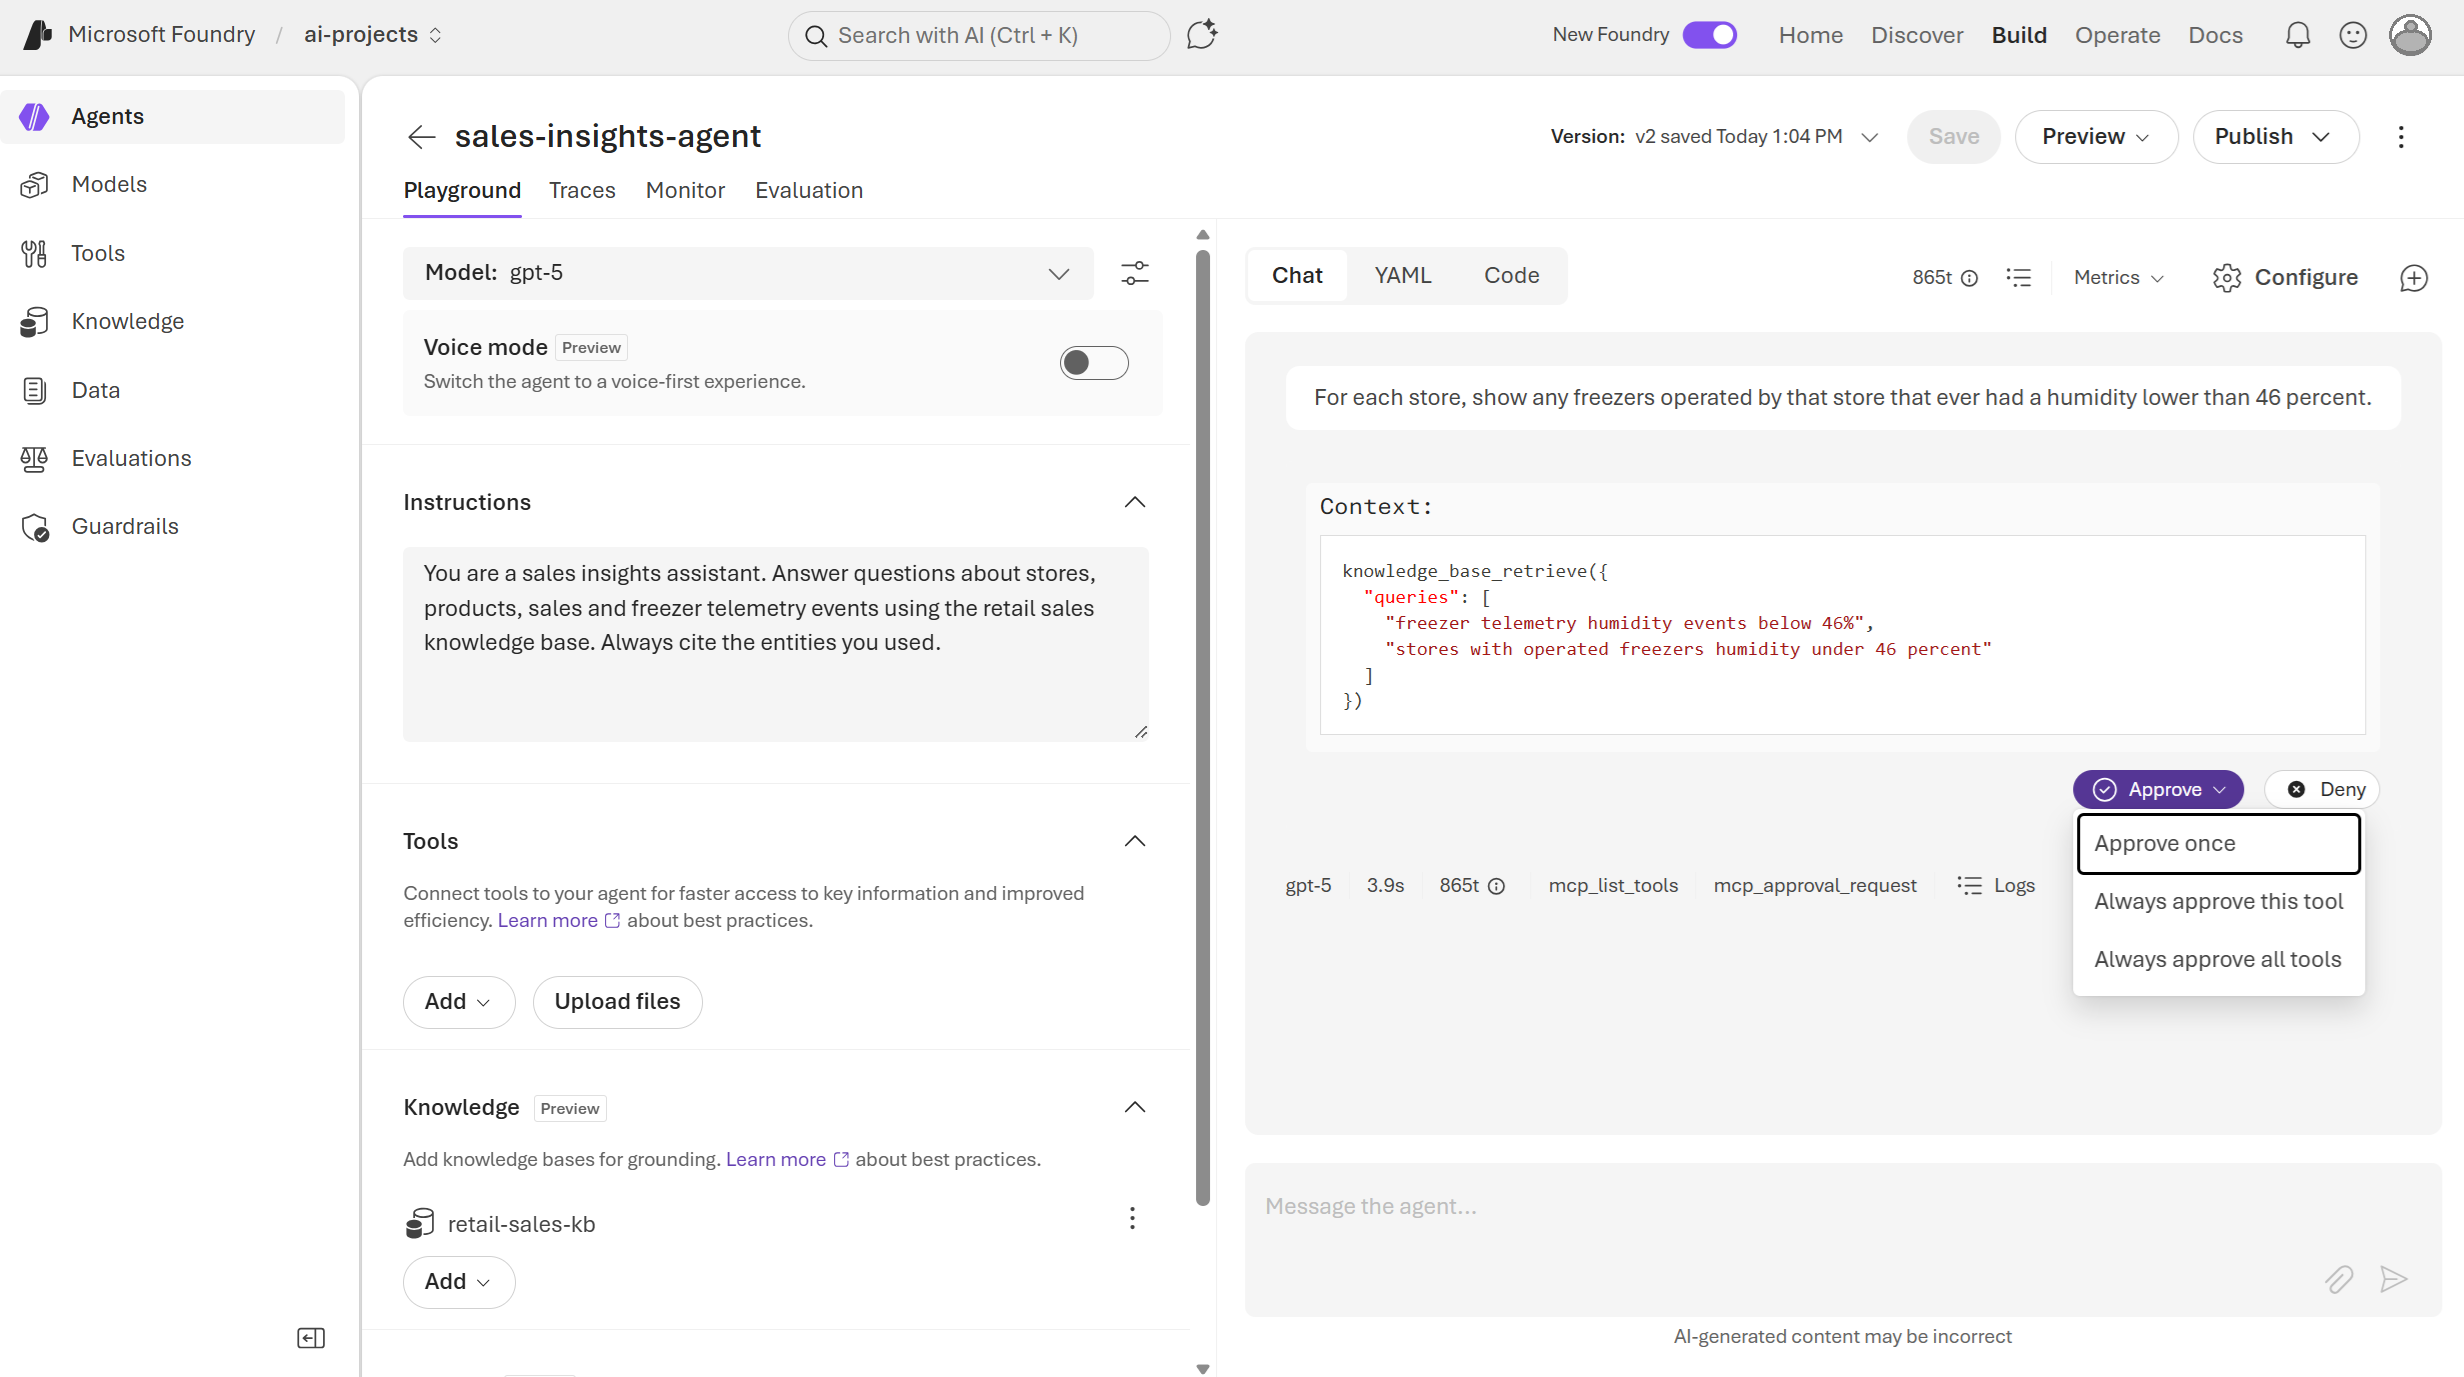Screen dimensions: 2464x1377
Task: Select the Chat tab
Action: (1297, 276)
